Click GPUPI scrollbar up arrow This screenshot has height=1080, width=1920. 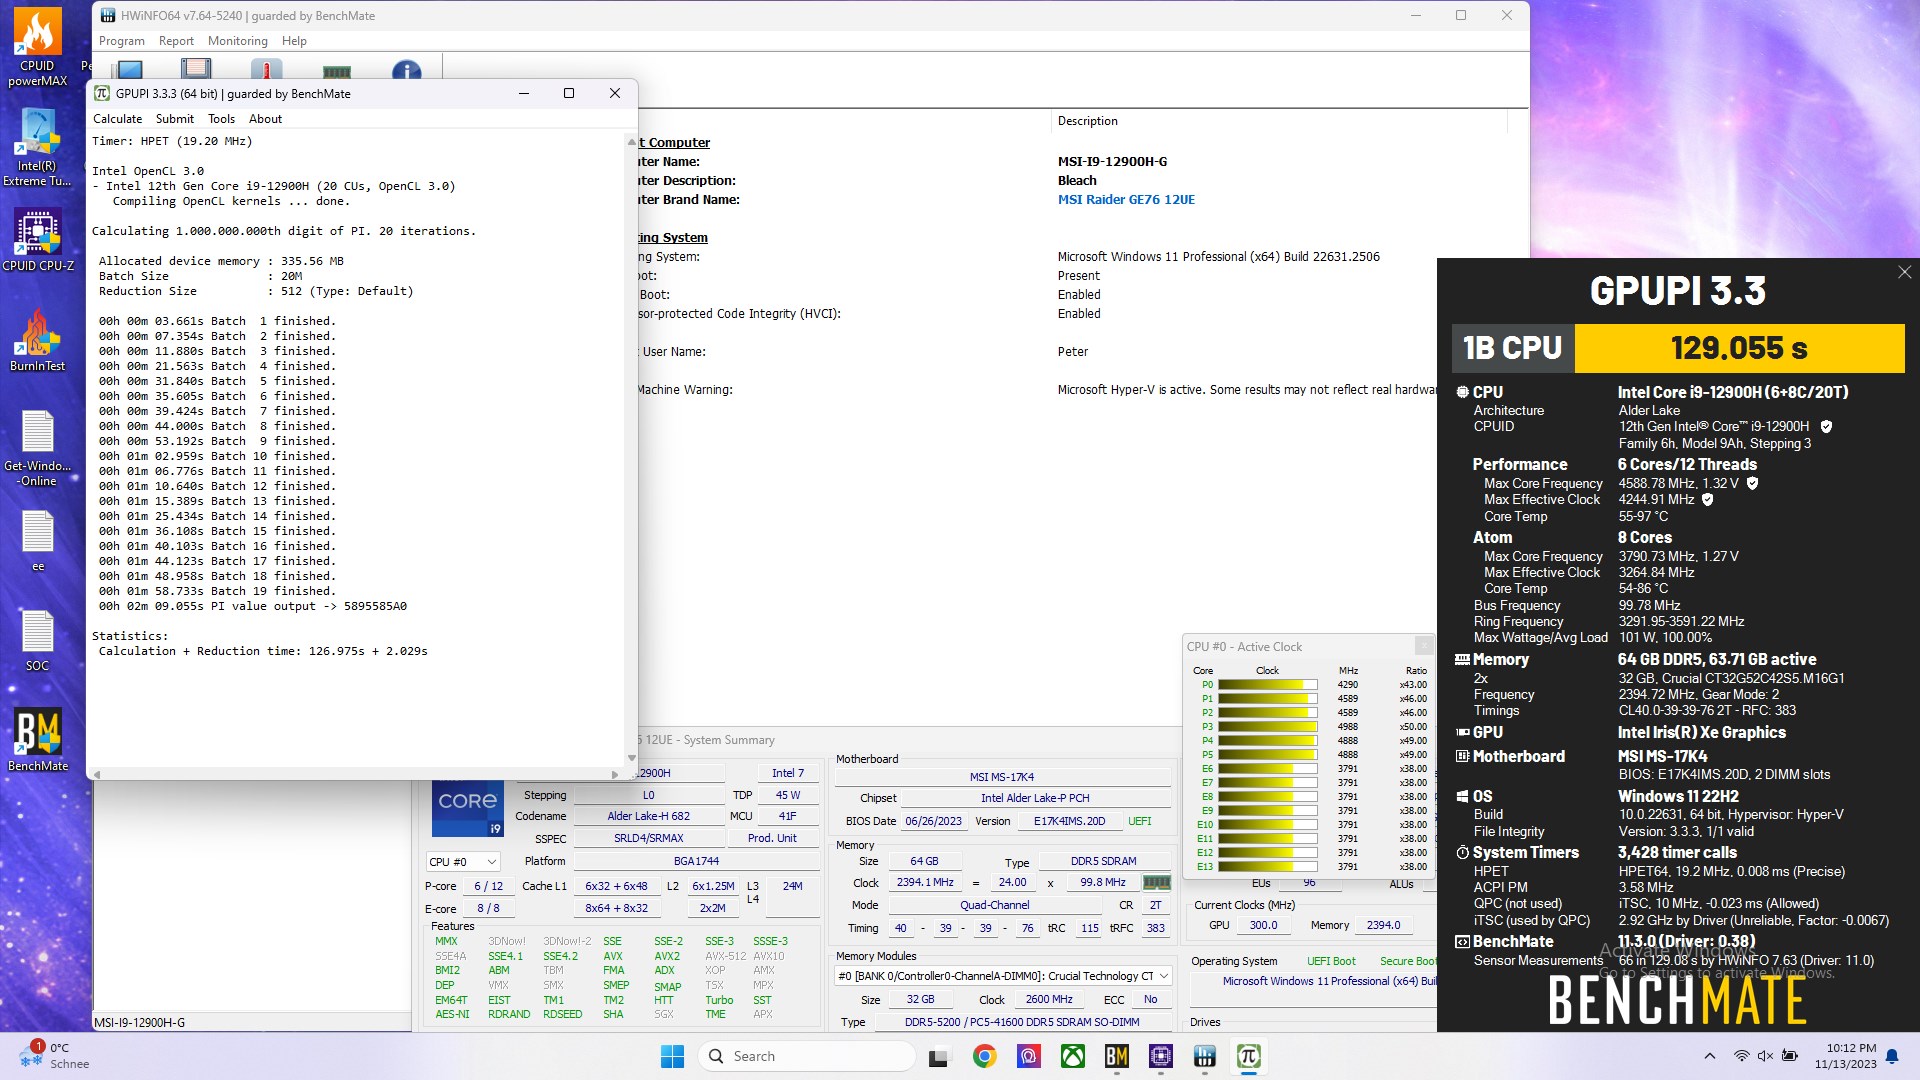point(631,143)
